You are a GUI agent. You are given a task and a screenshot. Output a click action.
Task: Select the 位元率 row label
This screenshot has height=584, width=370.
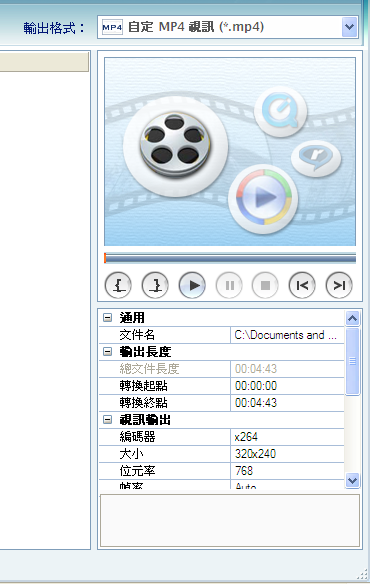tap(137, 471)
